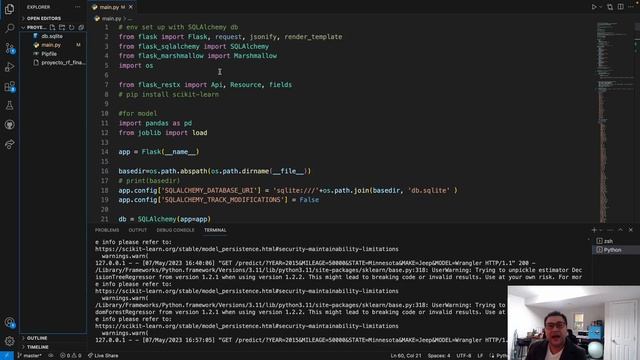
Task: Create a new terminal with the plus icon
Action: (594, 230)
